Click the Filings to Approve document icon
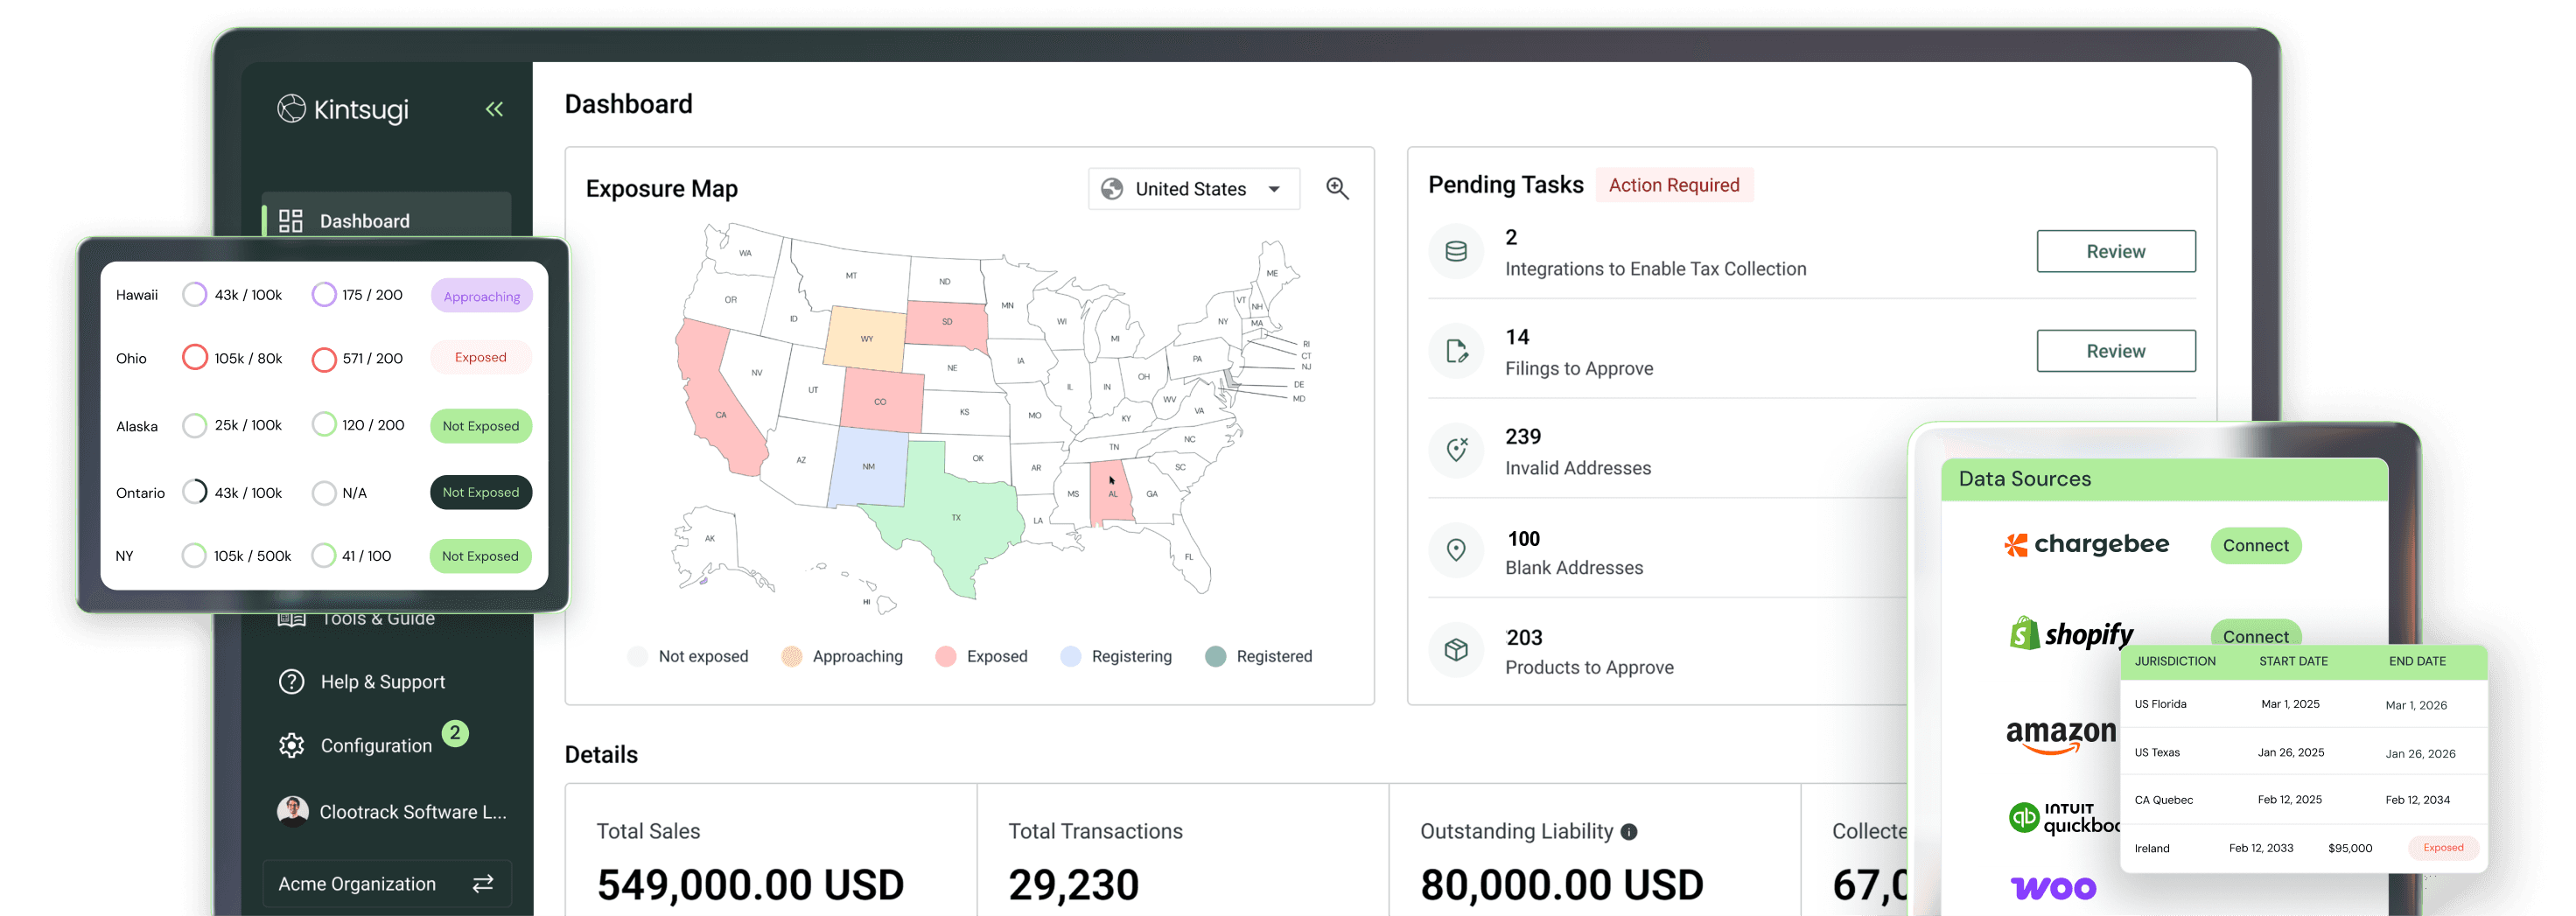Viewport: 2576px width, 916px height. click(x=1456, y=351)
